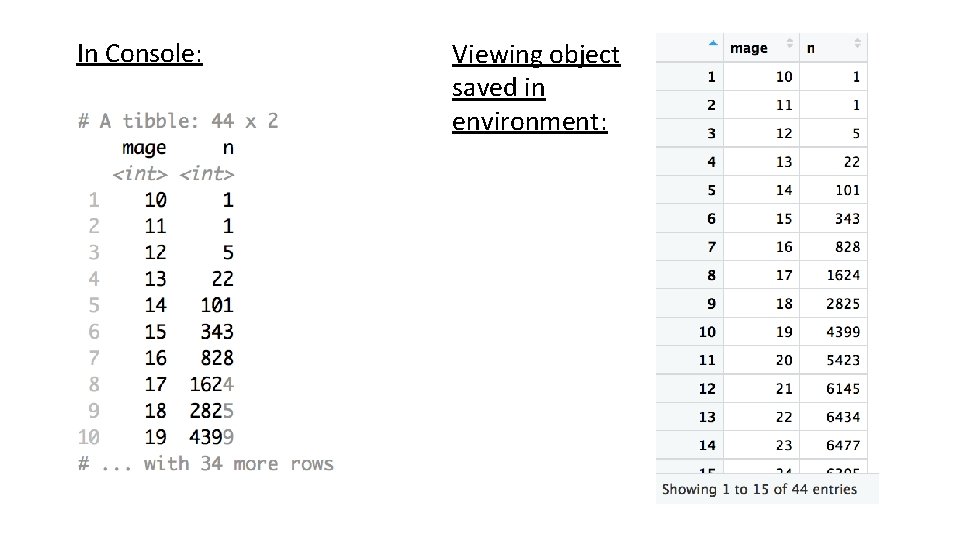Click the 'Viewing object saved in environment:' heading
960x540 pixels.
(x=536, y=88)
